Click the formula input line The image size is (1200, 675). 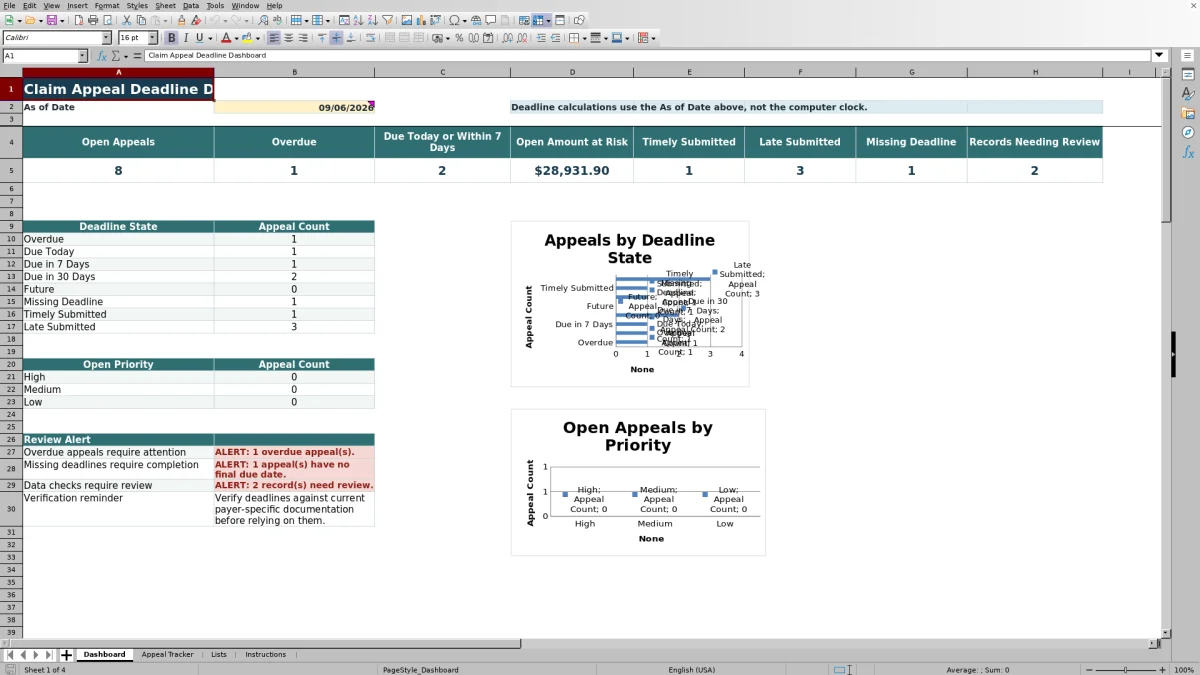tap(648, 56)
